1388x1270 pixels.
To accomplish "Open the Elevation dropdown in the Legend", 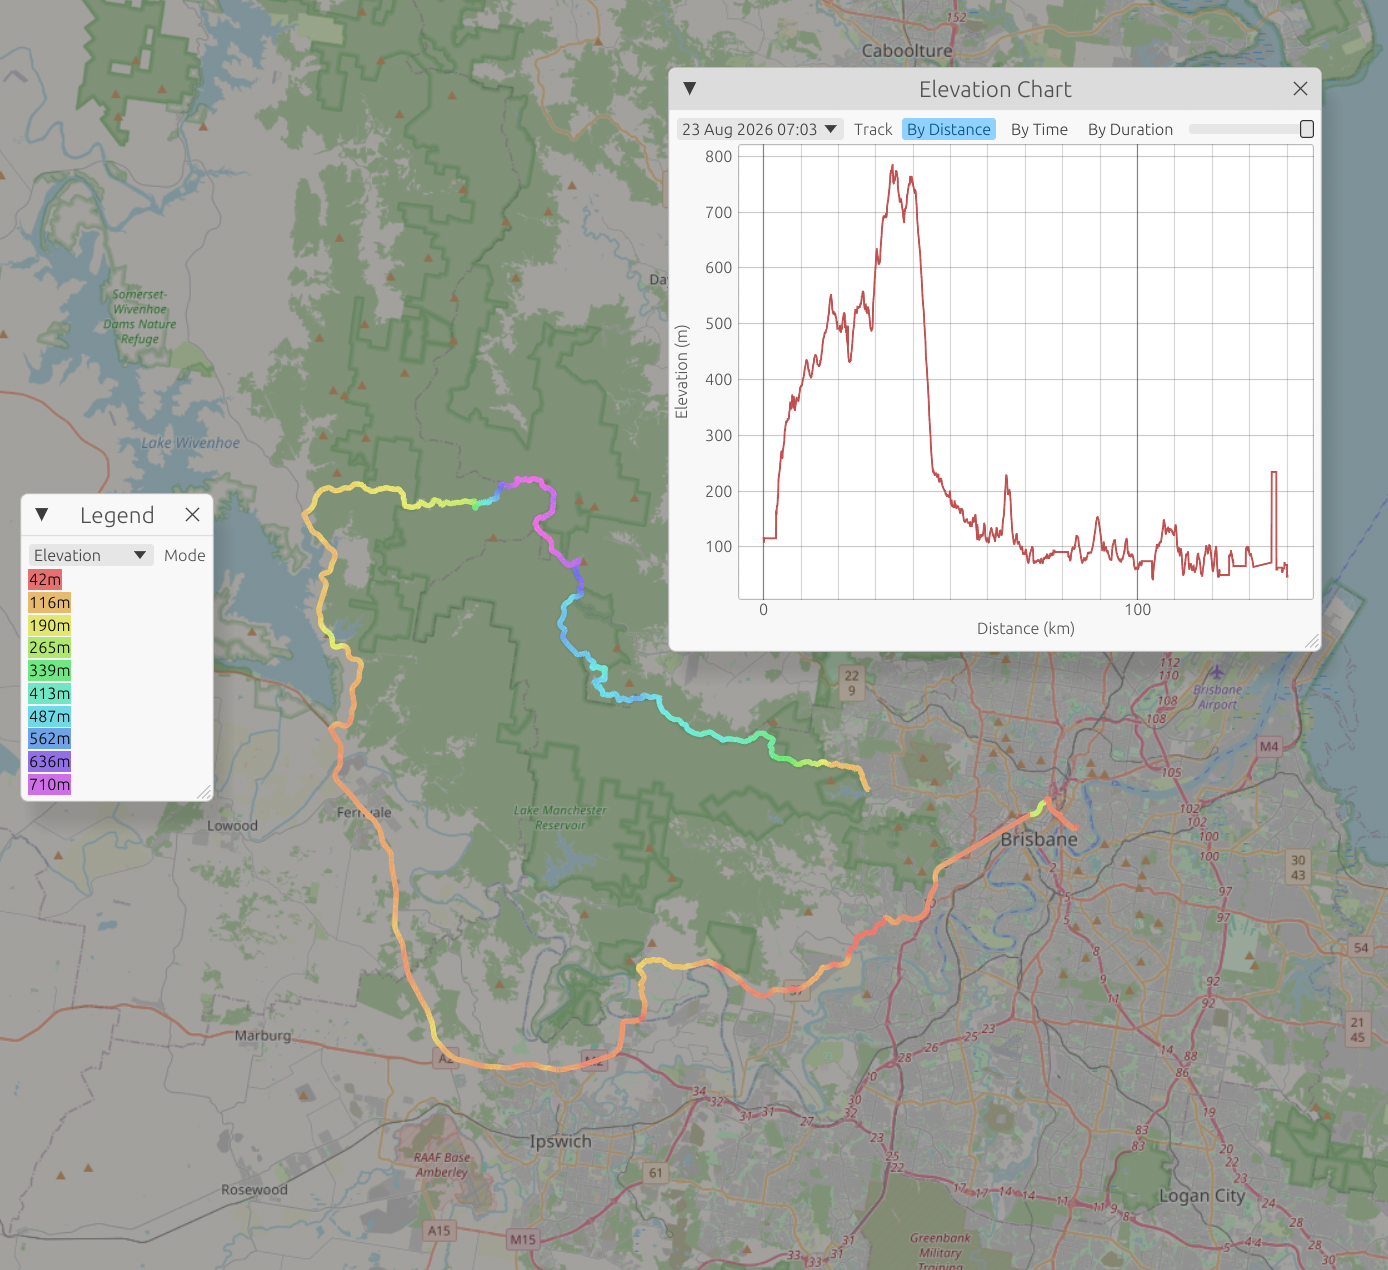I will click(x=91, y=555).
